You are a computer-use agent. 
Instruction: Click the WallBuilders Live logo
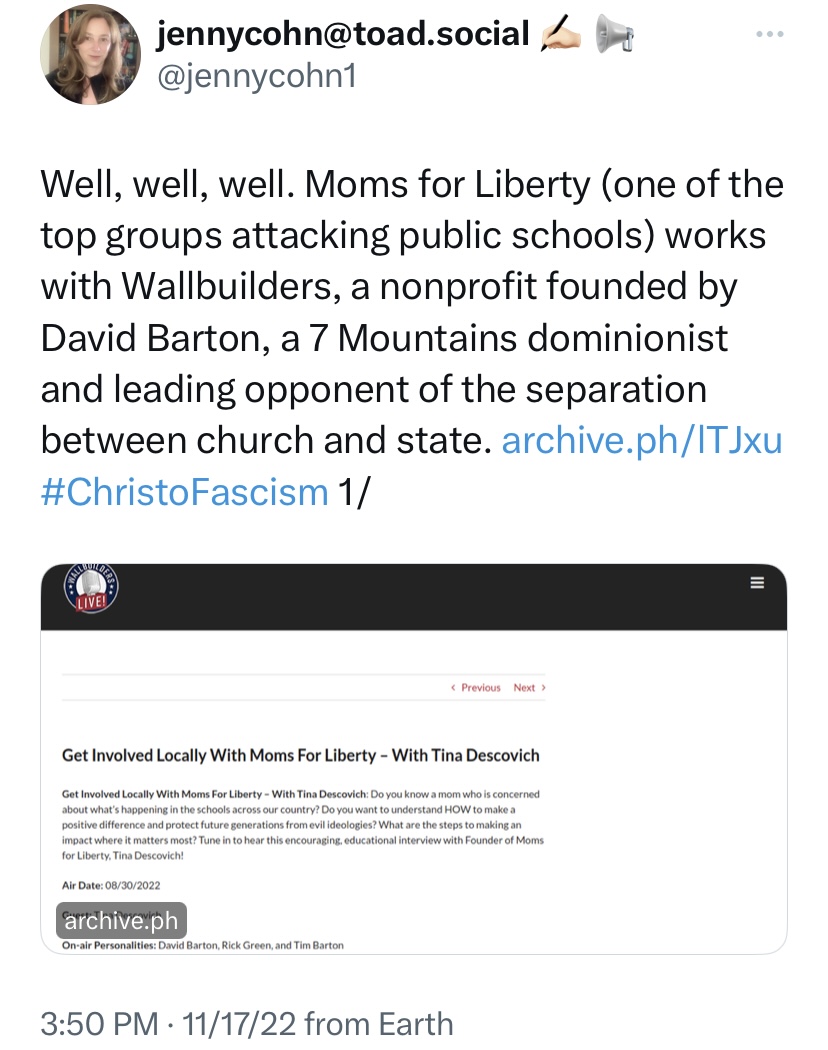tap(92, 590)
